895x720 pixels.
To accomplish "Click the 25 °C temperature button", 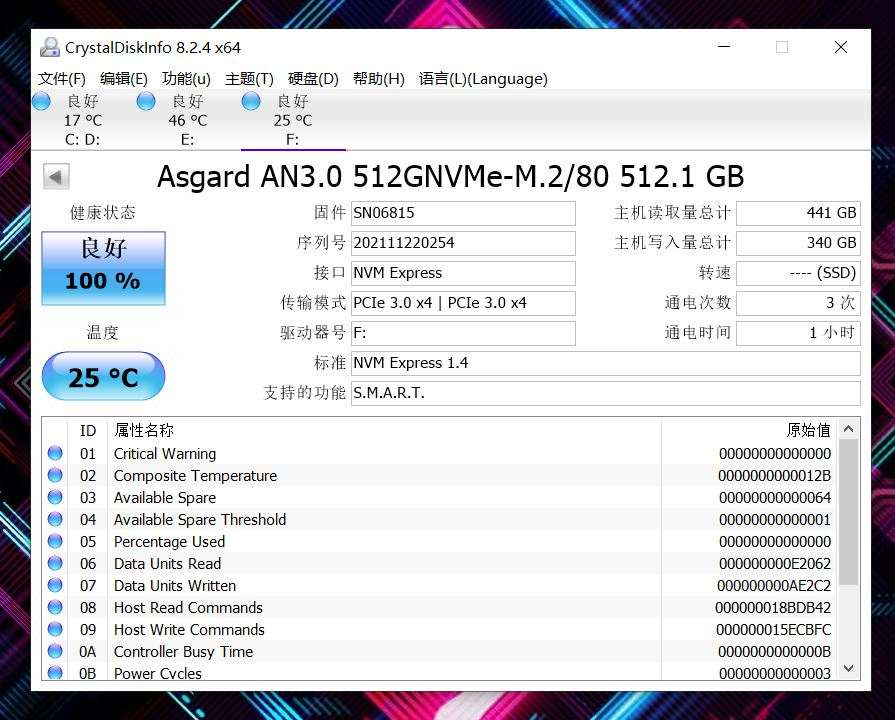I will [x=103, y=376].
